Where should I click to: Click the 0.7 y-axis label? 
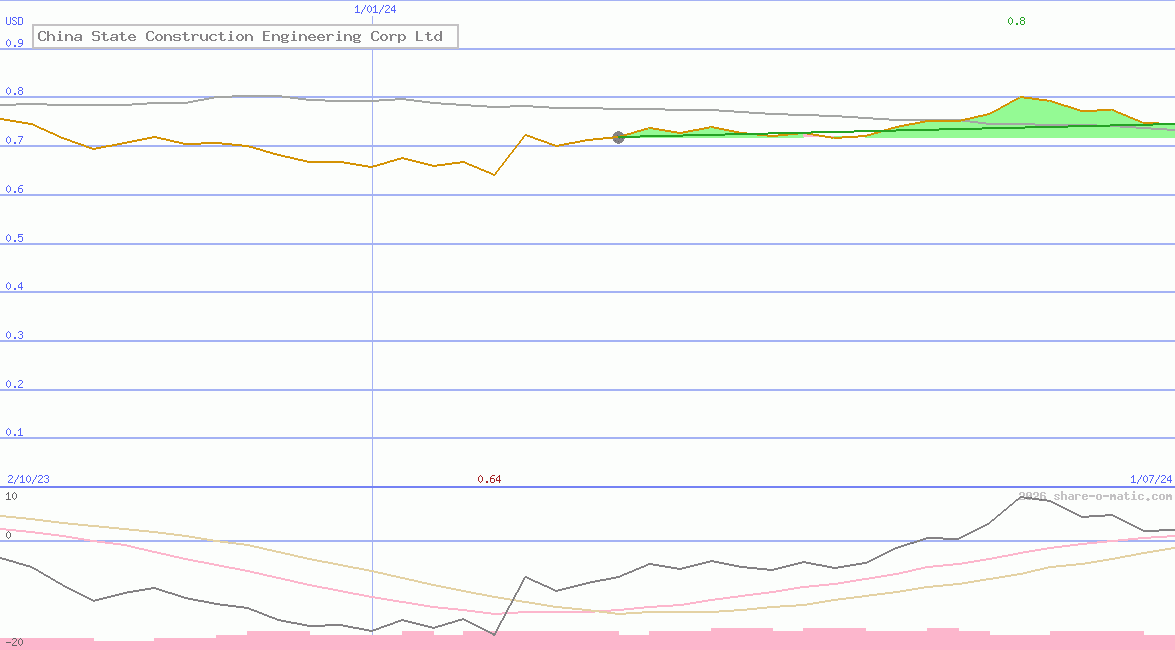pos(14,140)
